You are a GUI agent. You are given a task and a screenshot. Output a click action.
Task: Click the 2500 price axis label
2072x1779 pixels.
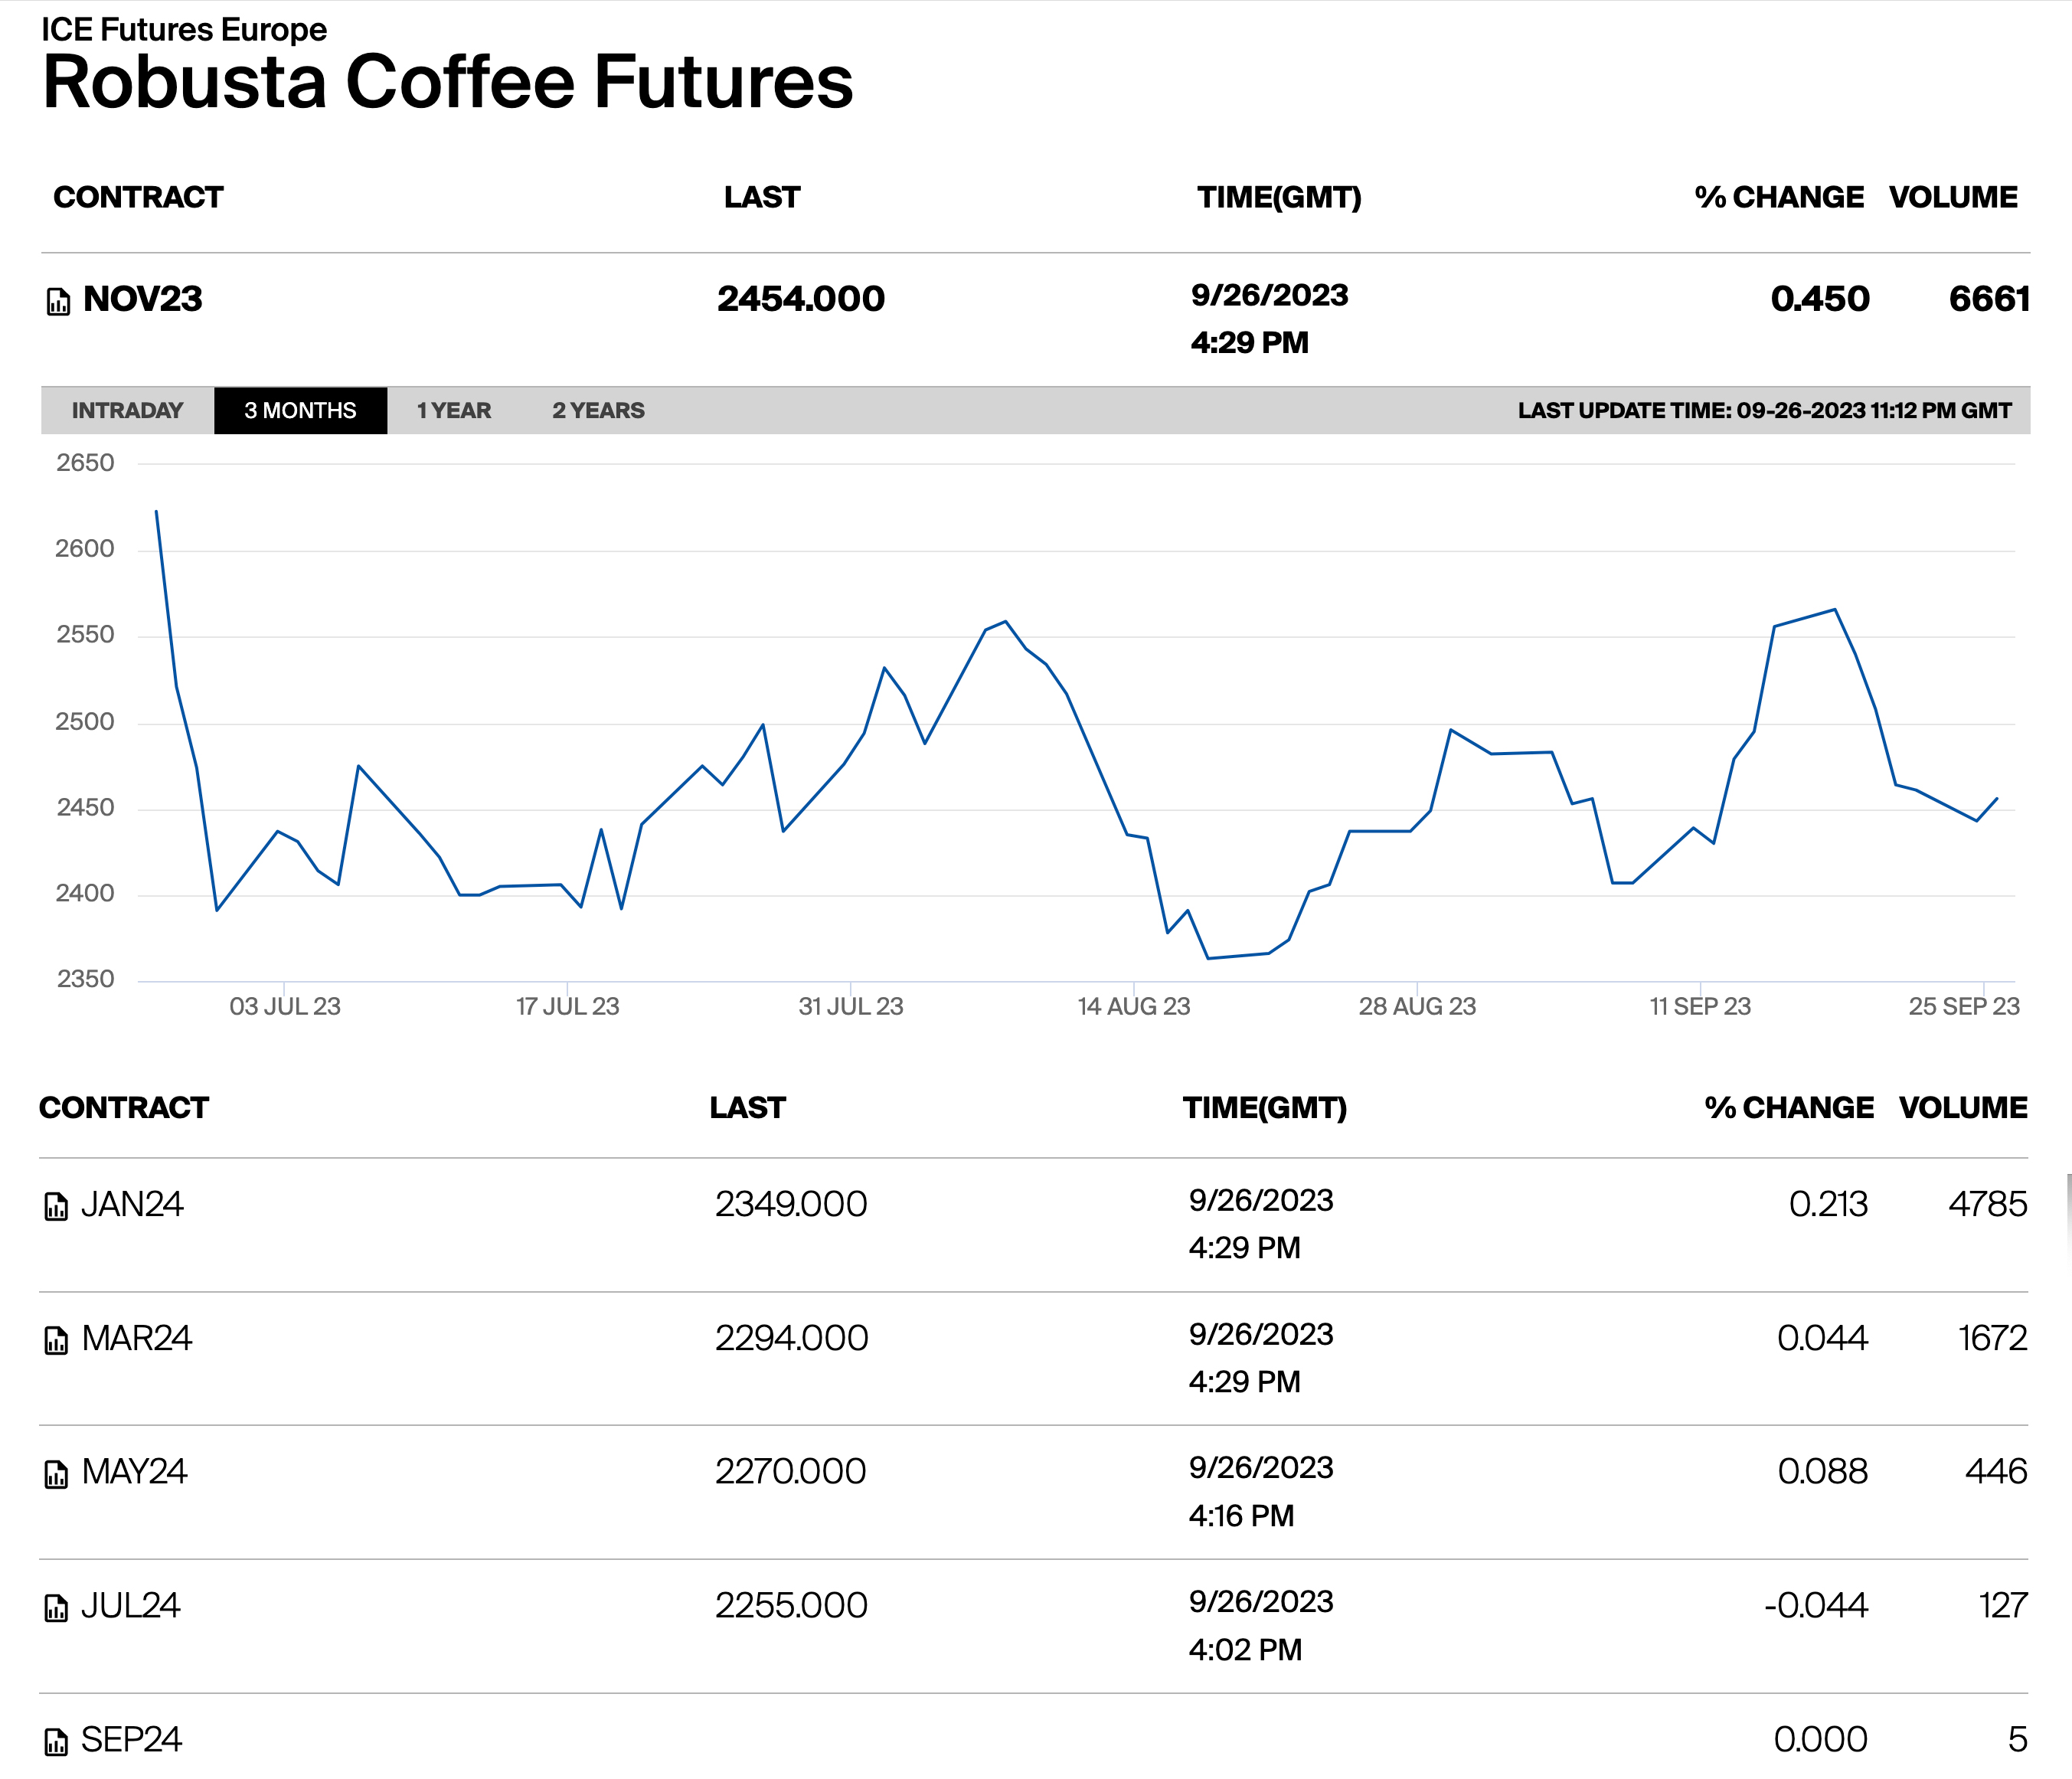point(85,722)
